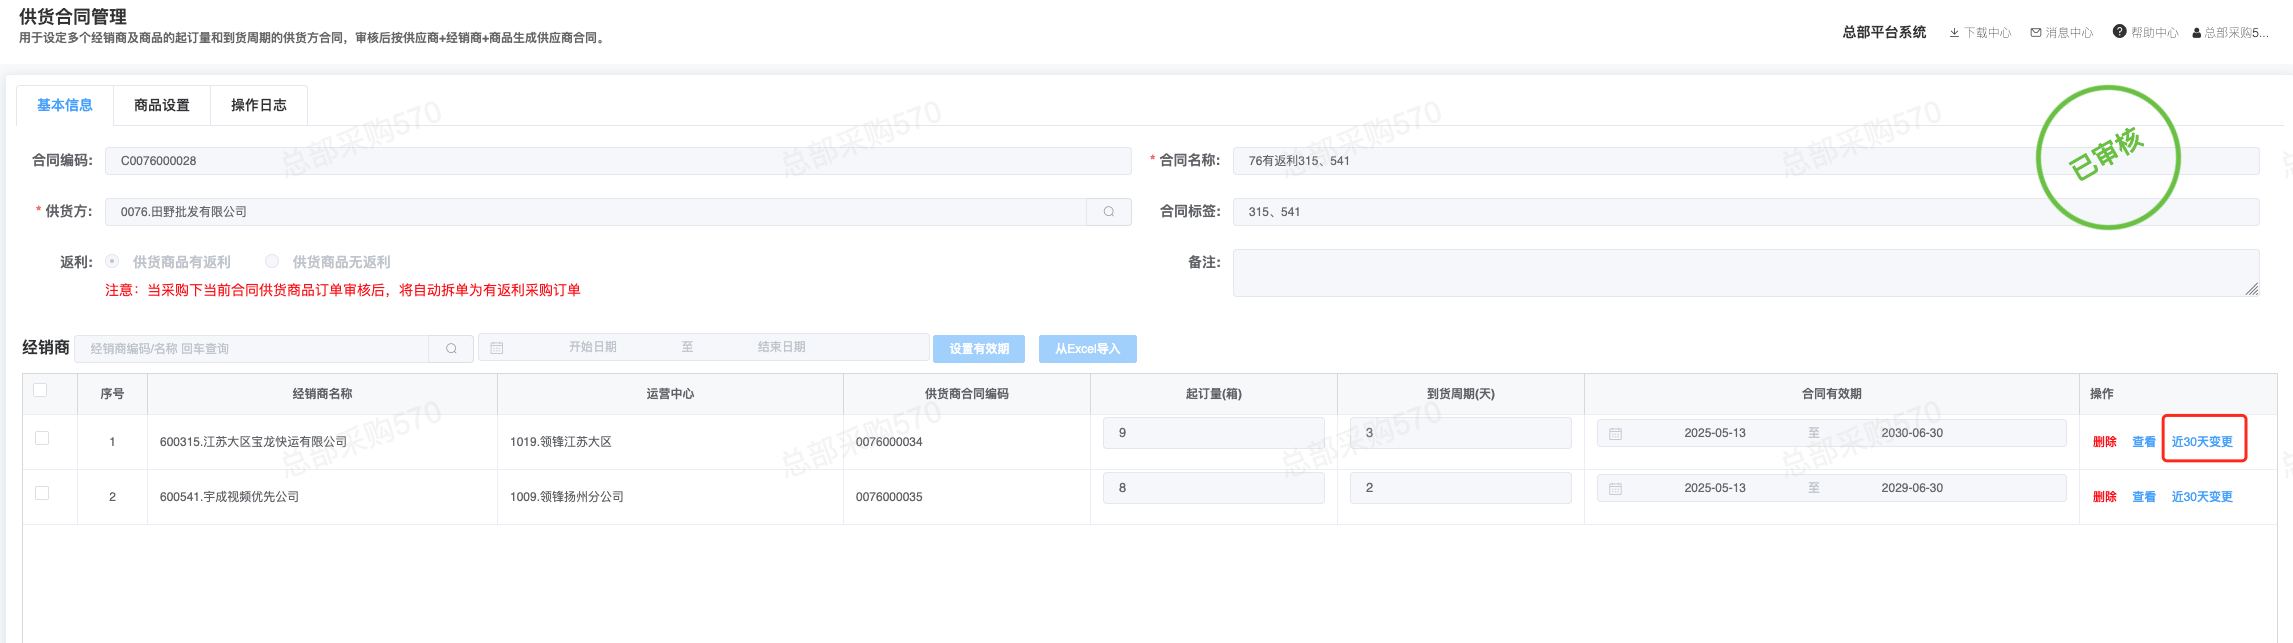Click 到货周期 field with value 2

[1461, 488]
